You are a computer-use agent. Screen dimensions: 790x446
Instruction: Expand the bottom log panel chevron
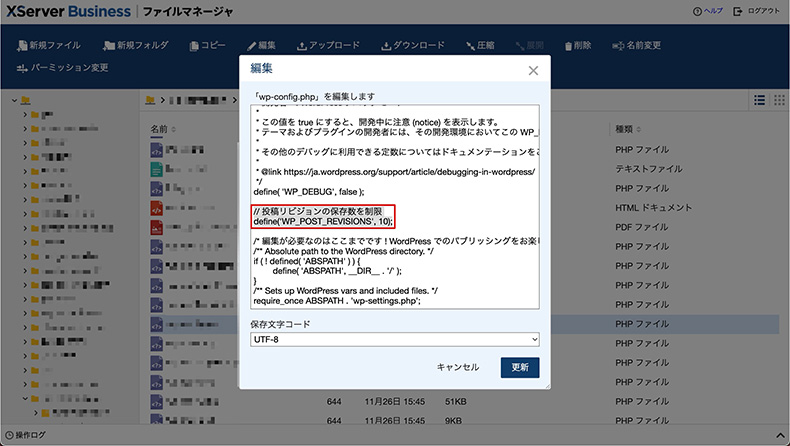tap(780, 435)
